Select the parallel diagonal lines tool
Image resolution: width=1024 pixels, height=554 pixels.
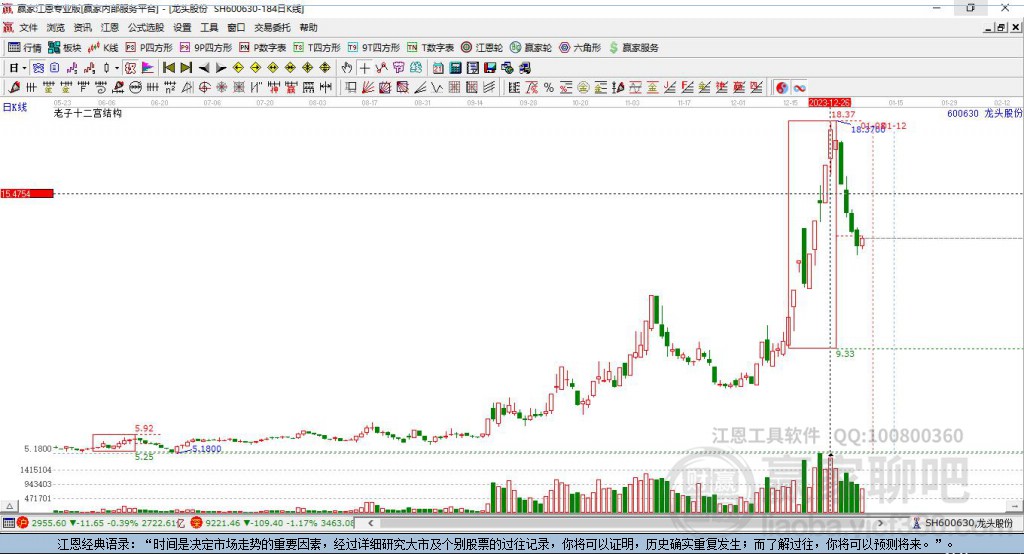[x=488, y=88]
